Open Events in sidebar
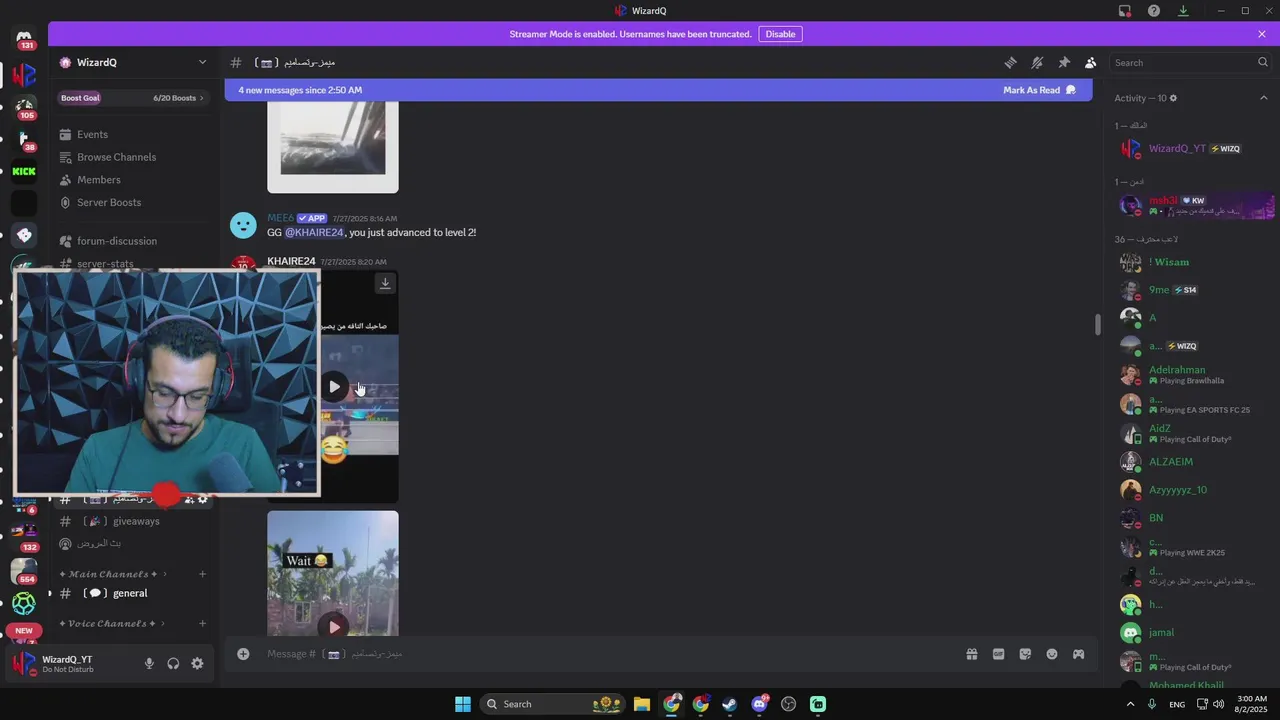The image size is (1280, 720). pyautogui.click(x=134, y=134)
